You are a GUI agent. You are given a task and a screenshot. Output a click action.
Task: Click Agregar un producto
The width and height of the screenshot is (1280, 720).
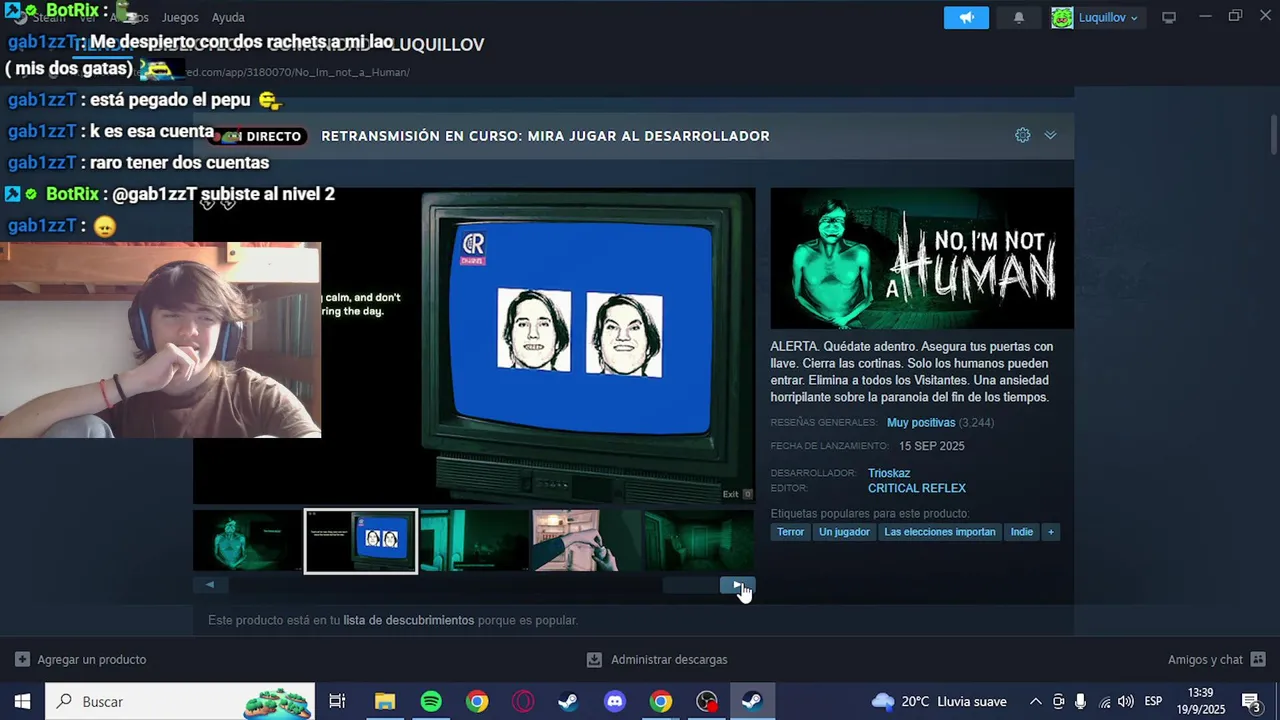(x=80, y=660)
